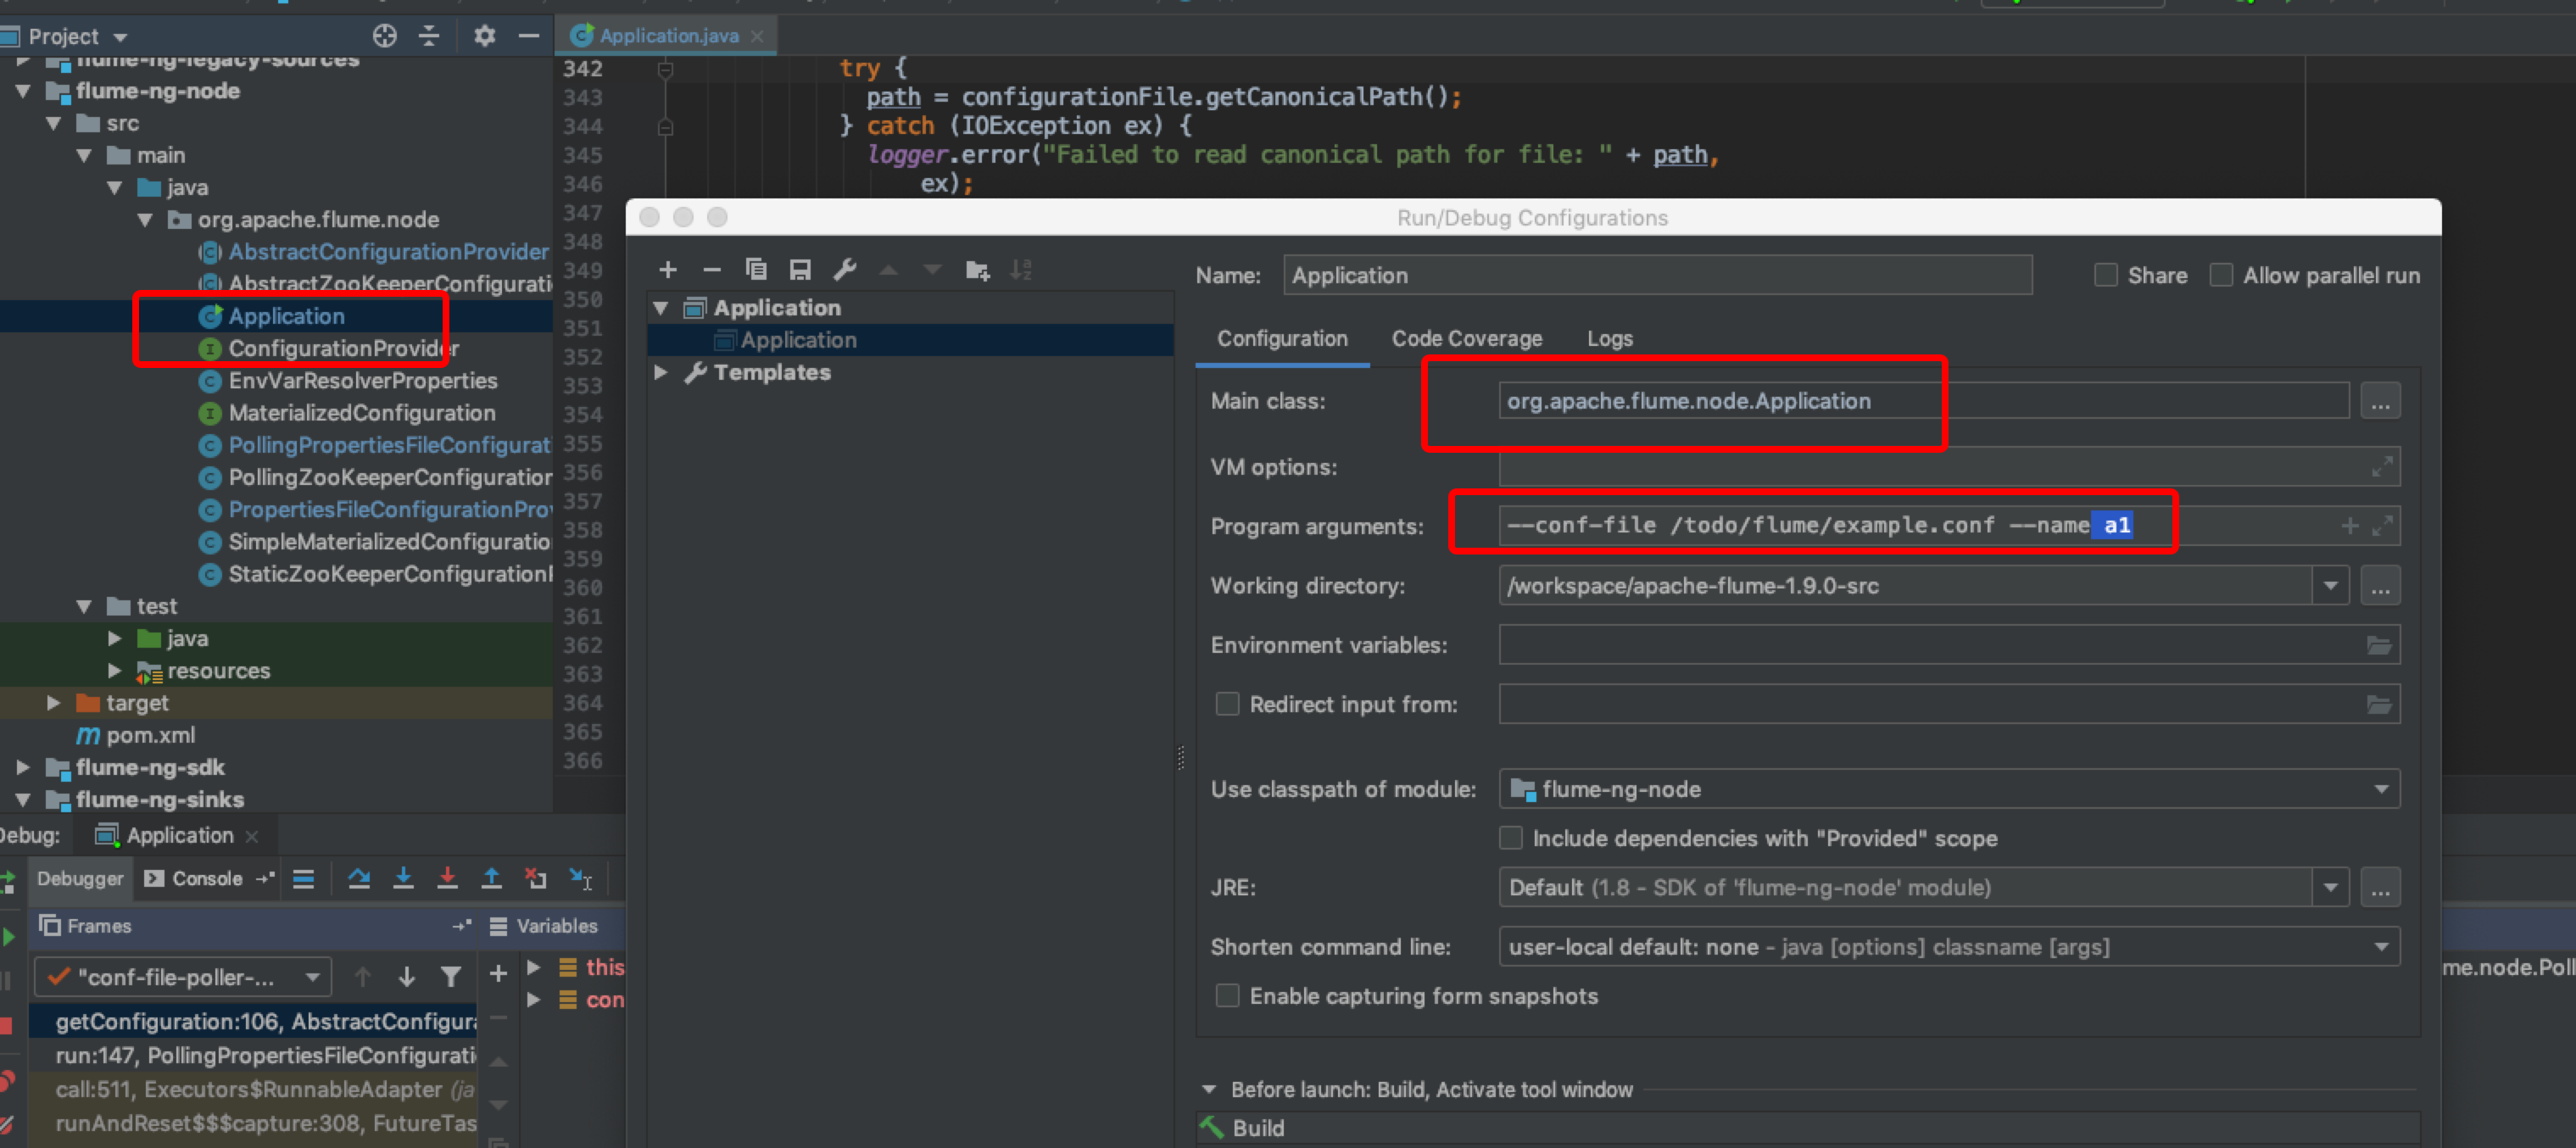The width and height of the screenshot is (2576, 1148).
Task: Add a new run configuration with the plus icon
Action: click(668, 270)
